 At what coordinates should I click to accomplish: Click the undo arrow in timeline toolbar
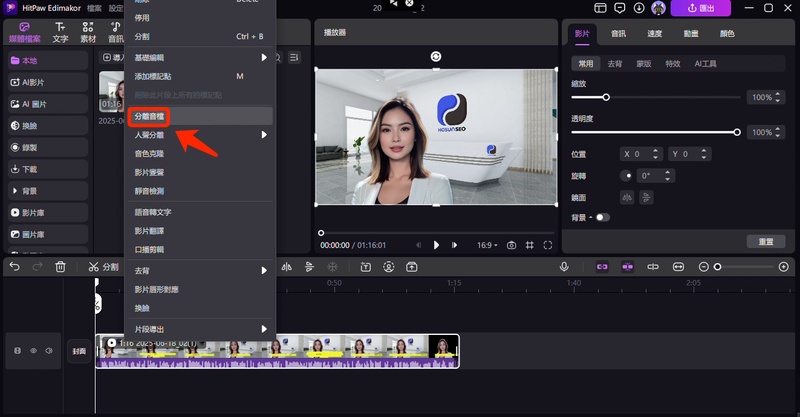pyautogui.click(x=13, y=267)
